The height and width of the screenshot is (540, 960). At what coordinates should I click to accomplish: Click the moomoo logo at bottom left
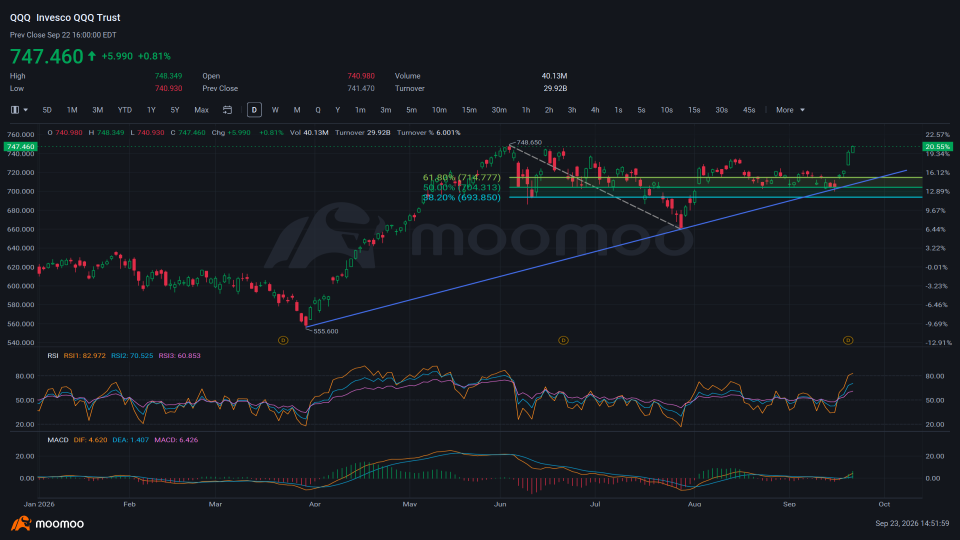coord(47,523)
